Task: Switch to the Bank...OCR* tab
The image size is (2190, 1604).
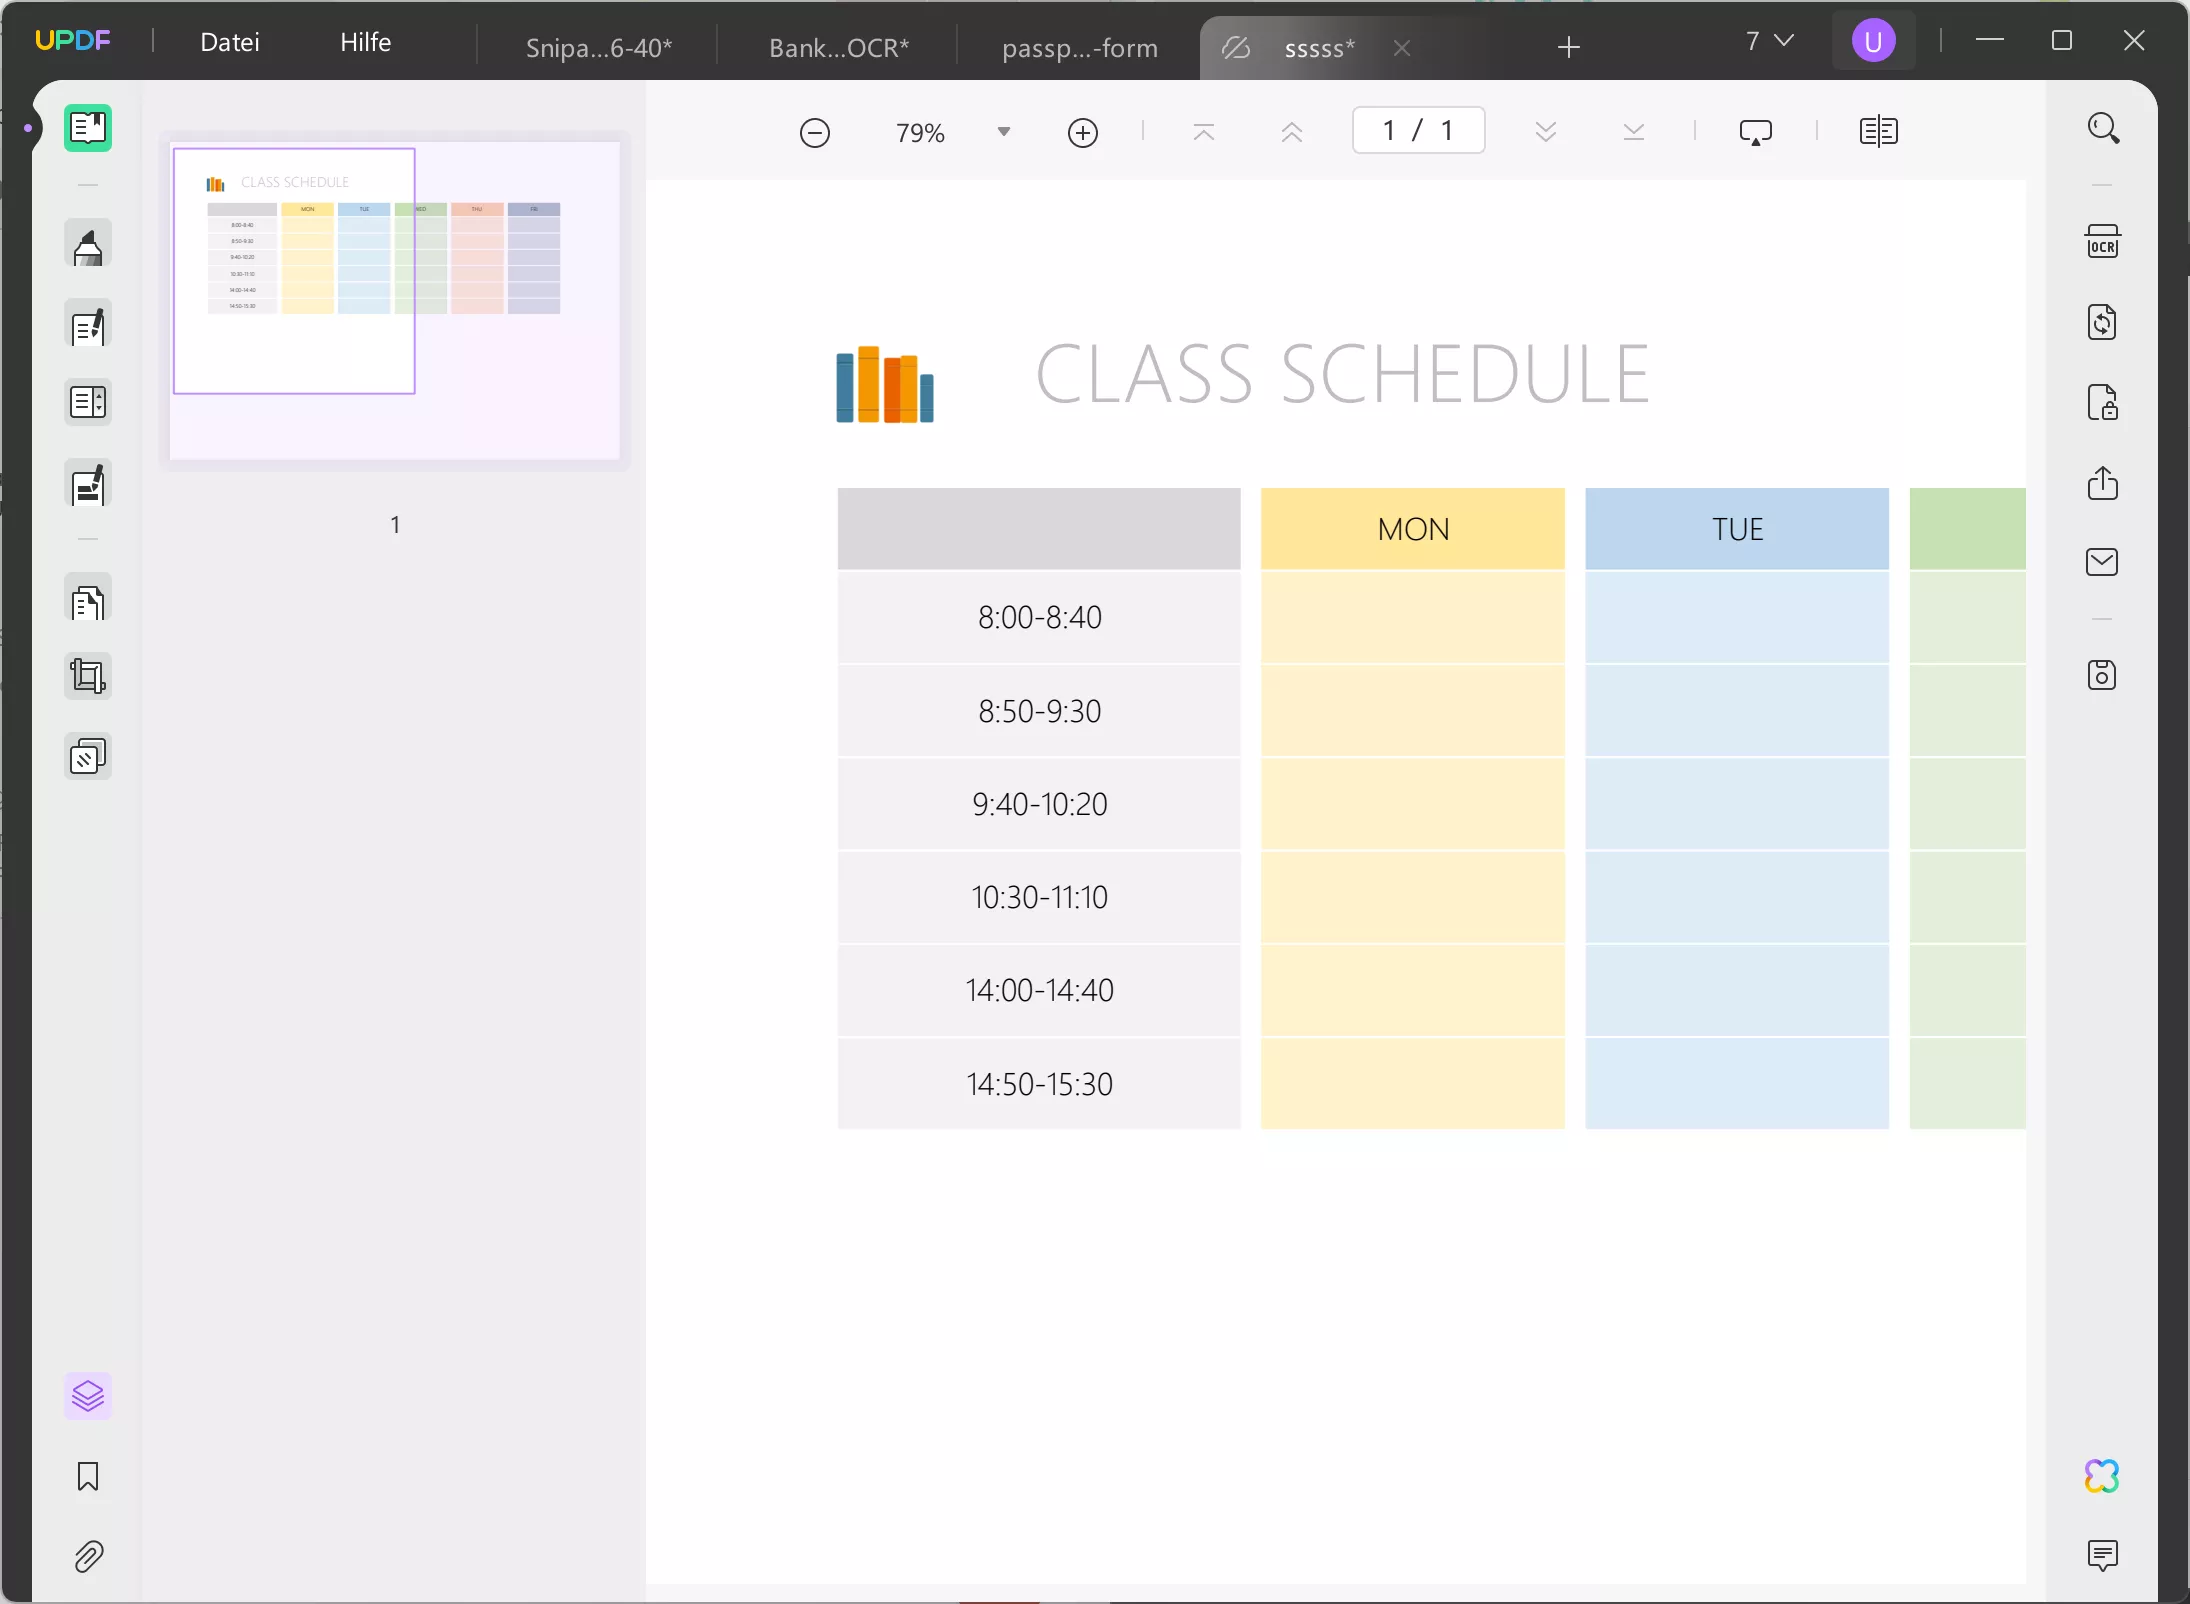Action: (838, 47)
